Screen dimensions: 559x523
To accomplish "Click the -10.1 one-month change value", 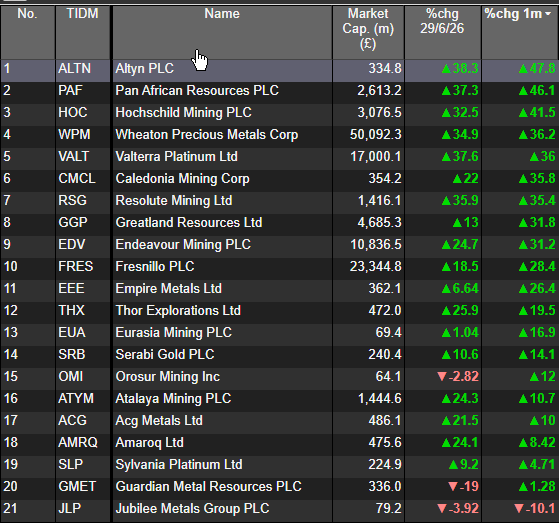I will tap(535, 509).
